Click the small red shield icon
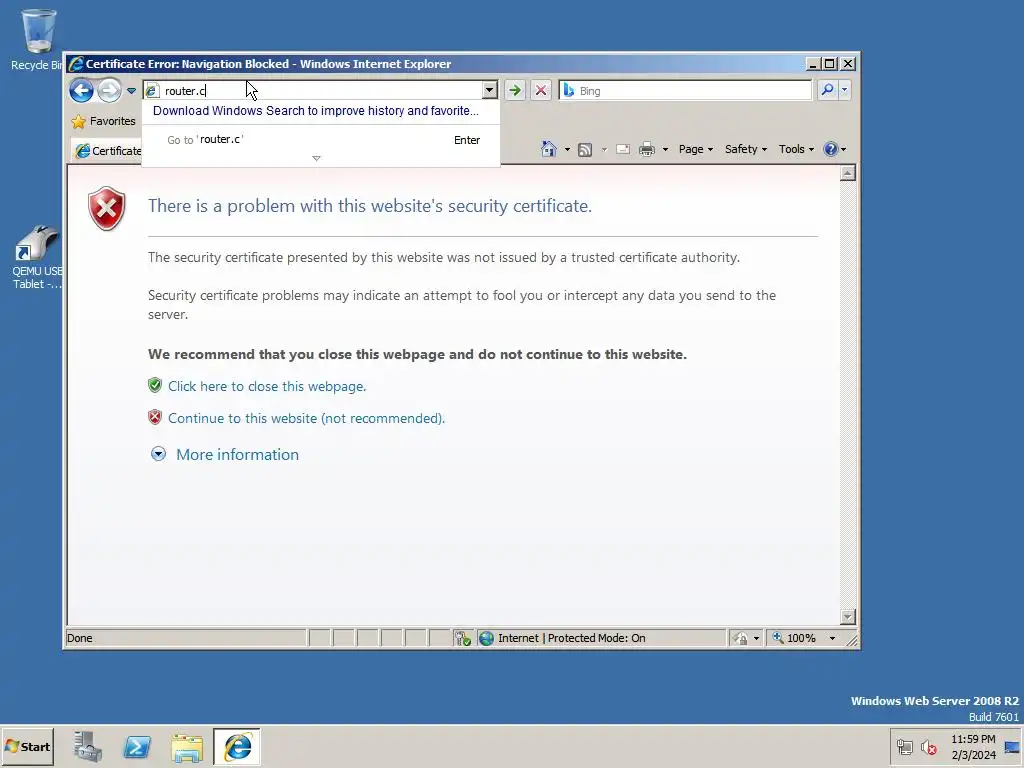 click(155, 417)
